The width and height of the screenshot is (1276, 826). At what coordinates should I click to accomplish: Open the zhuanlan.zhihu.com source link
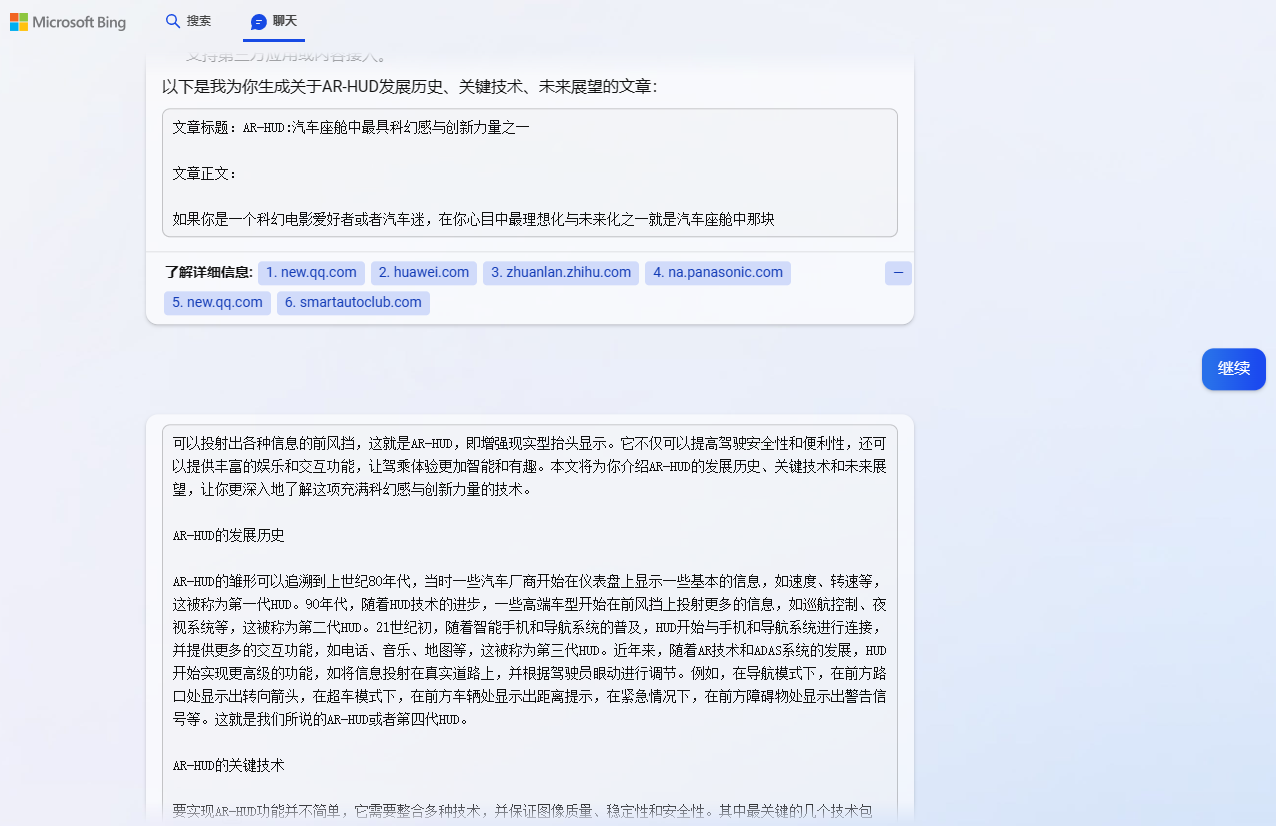(x=560, y=272)
